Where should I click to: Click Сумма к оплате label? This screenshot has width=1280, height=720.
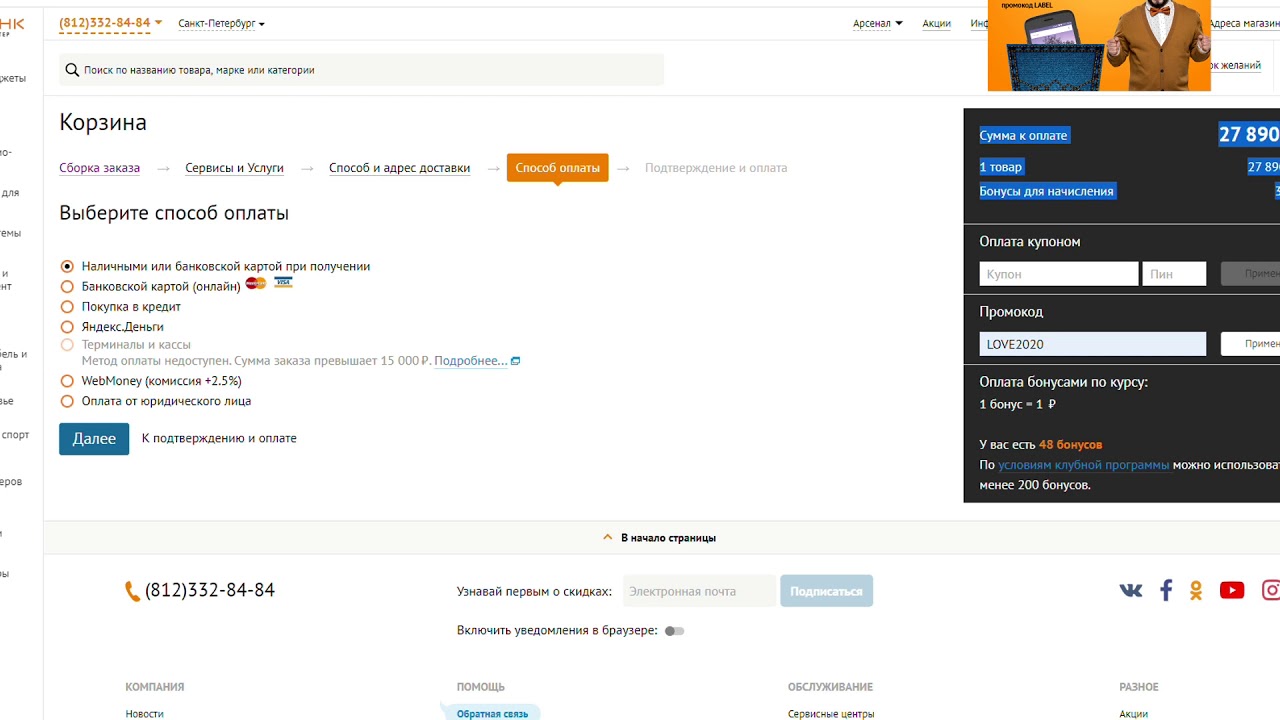pyautogui.click(x=1023, y=135)
